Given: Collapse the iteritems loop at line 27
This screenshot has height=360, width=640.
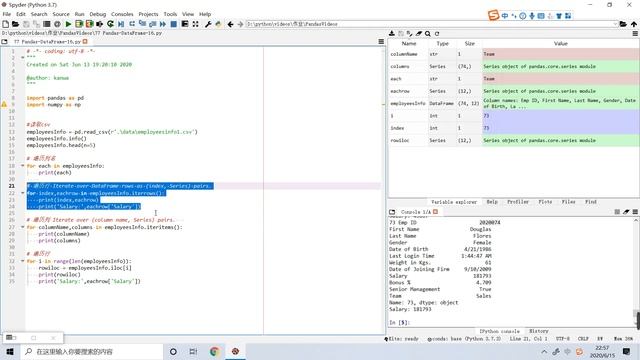Looking at the screenshot, I should [x=23, y=227].
